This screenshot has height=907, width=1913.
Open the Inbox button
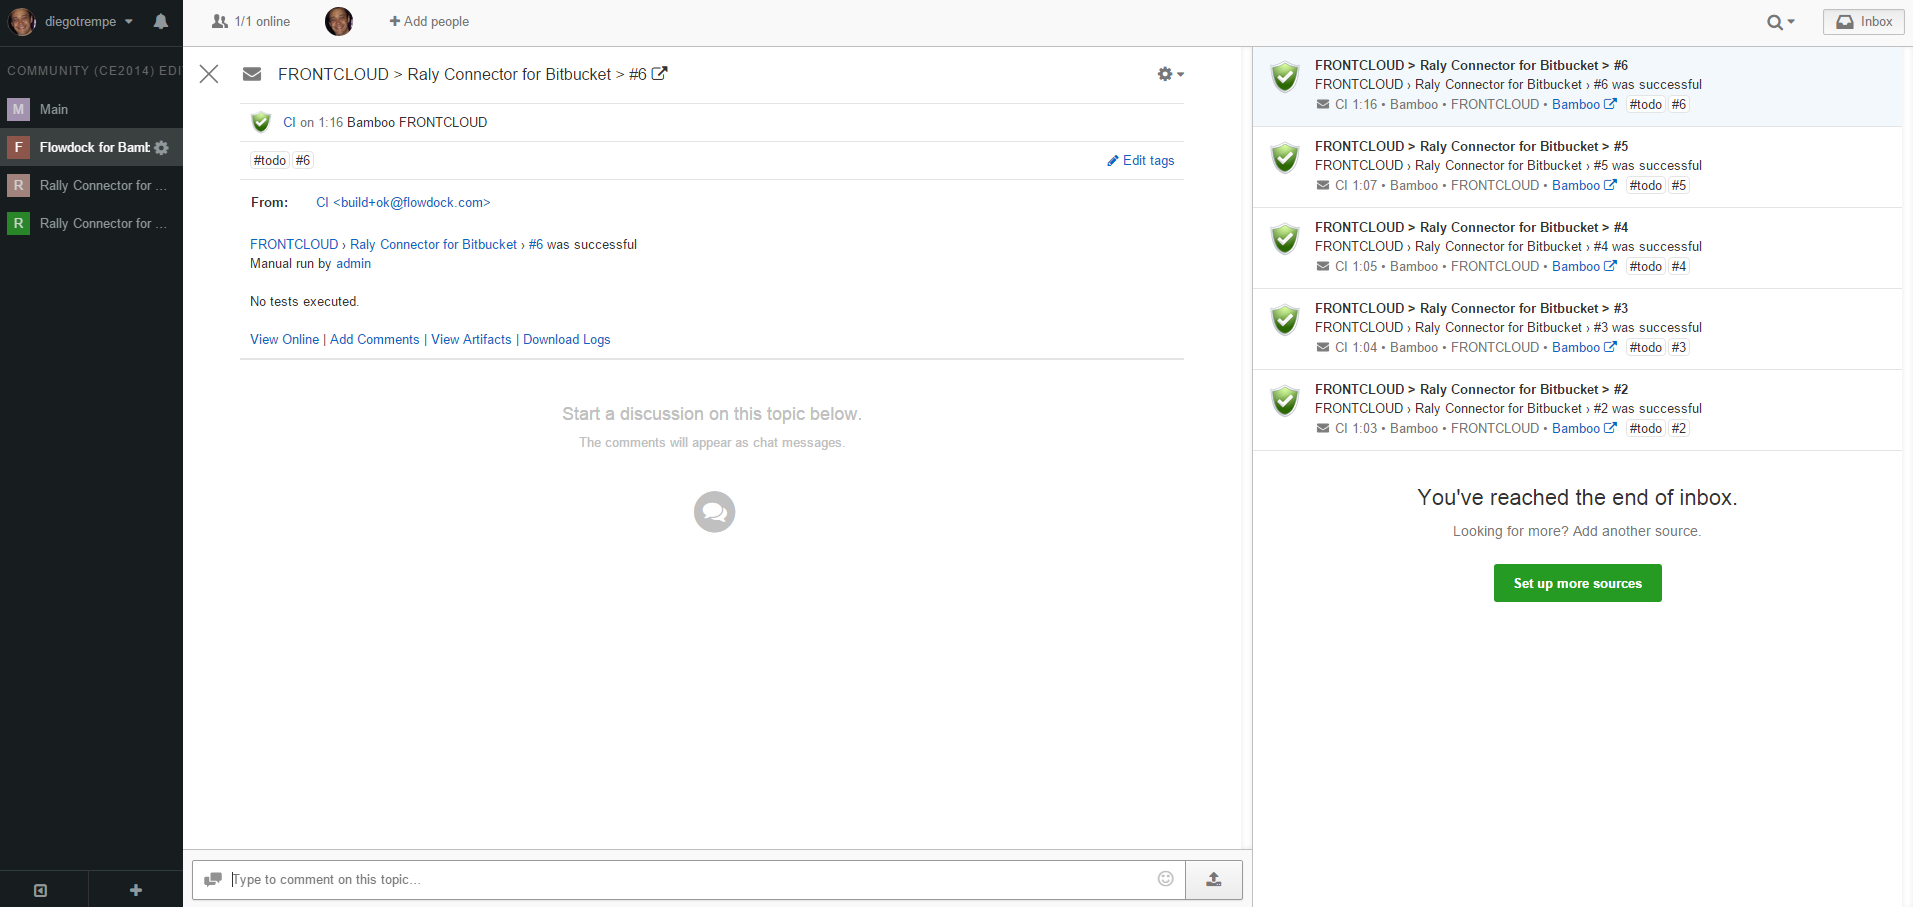tap(1863, 21)
